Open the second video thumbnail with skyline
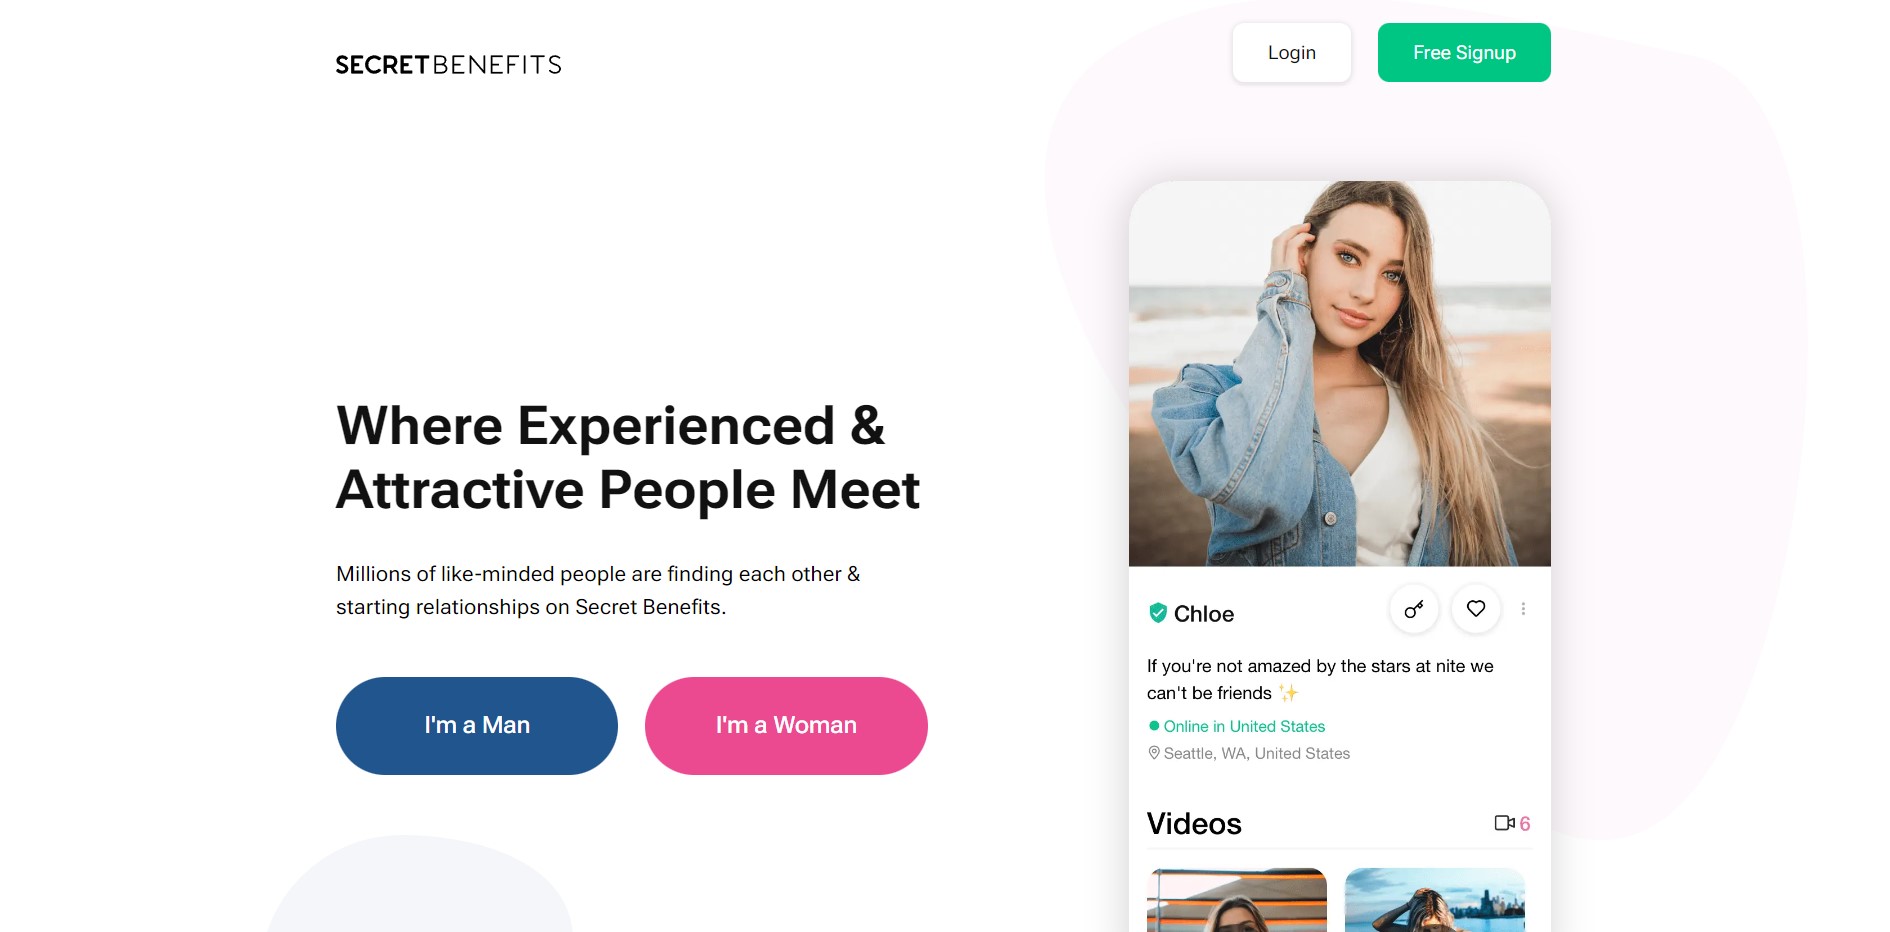This screenshot has height=932, width=1890. point(1435,900)
